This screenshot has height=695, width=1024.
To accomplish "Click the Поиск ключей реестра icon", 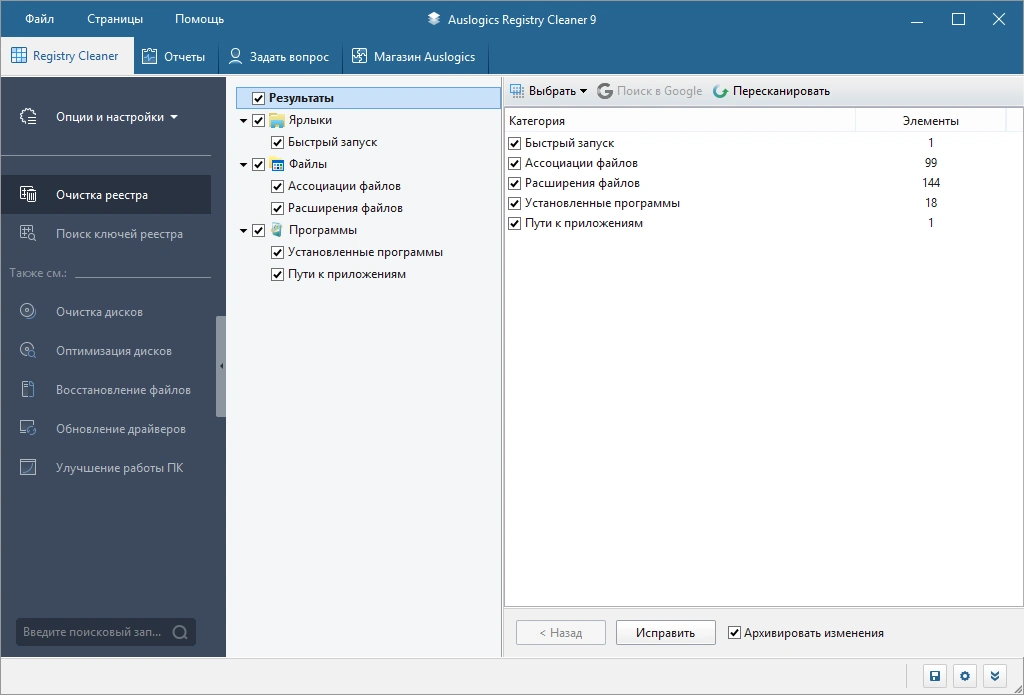I will coord(28,233).
